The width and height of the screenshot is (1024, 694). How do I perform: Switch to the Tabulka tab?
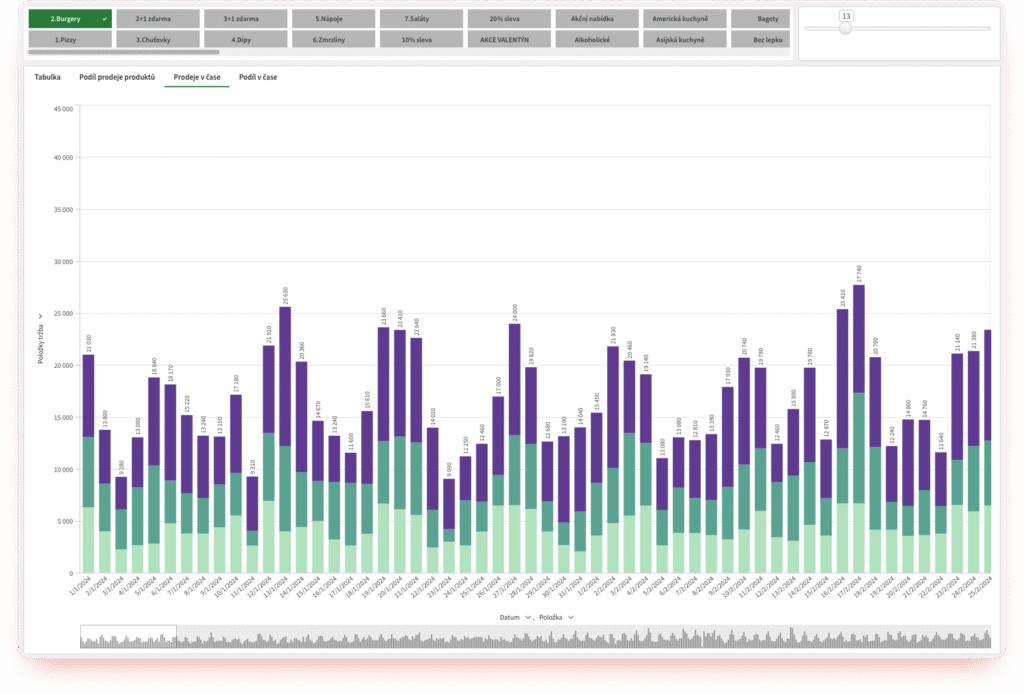47,77
